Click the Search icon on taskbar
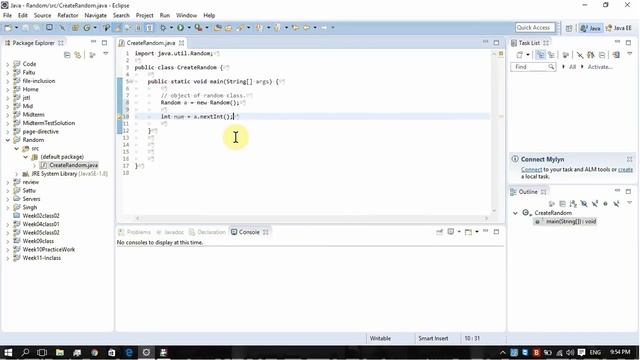Viewport: 640px width, 360px height. point(25,352)
